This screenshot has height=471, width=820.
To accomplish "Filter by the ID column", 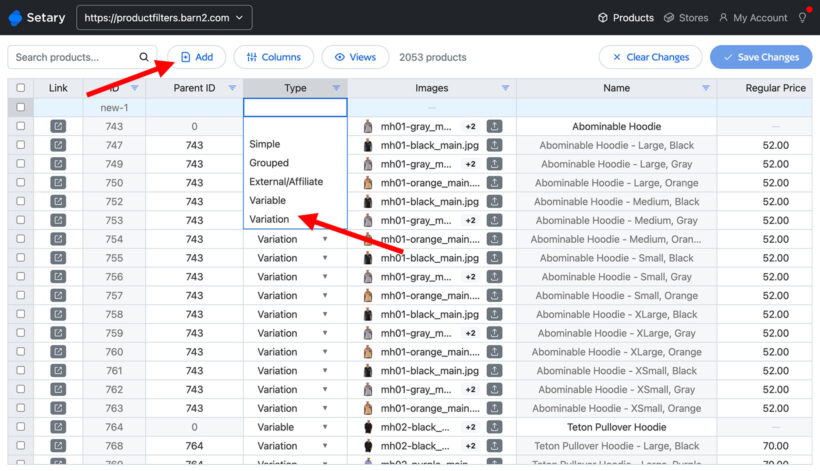I will pyautogui.click(x=134, y=88).
